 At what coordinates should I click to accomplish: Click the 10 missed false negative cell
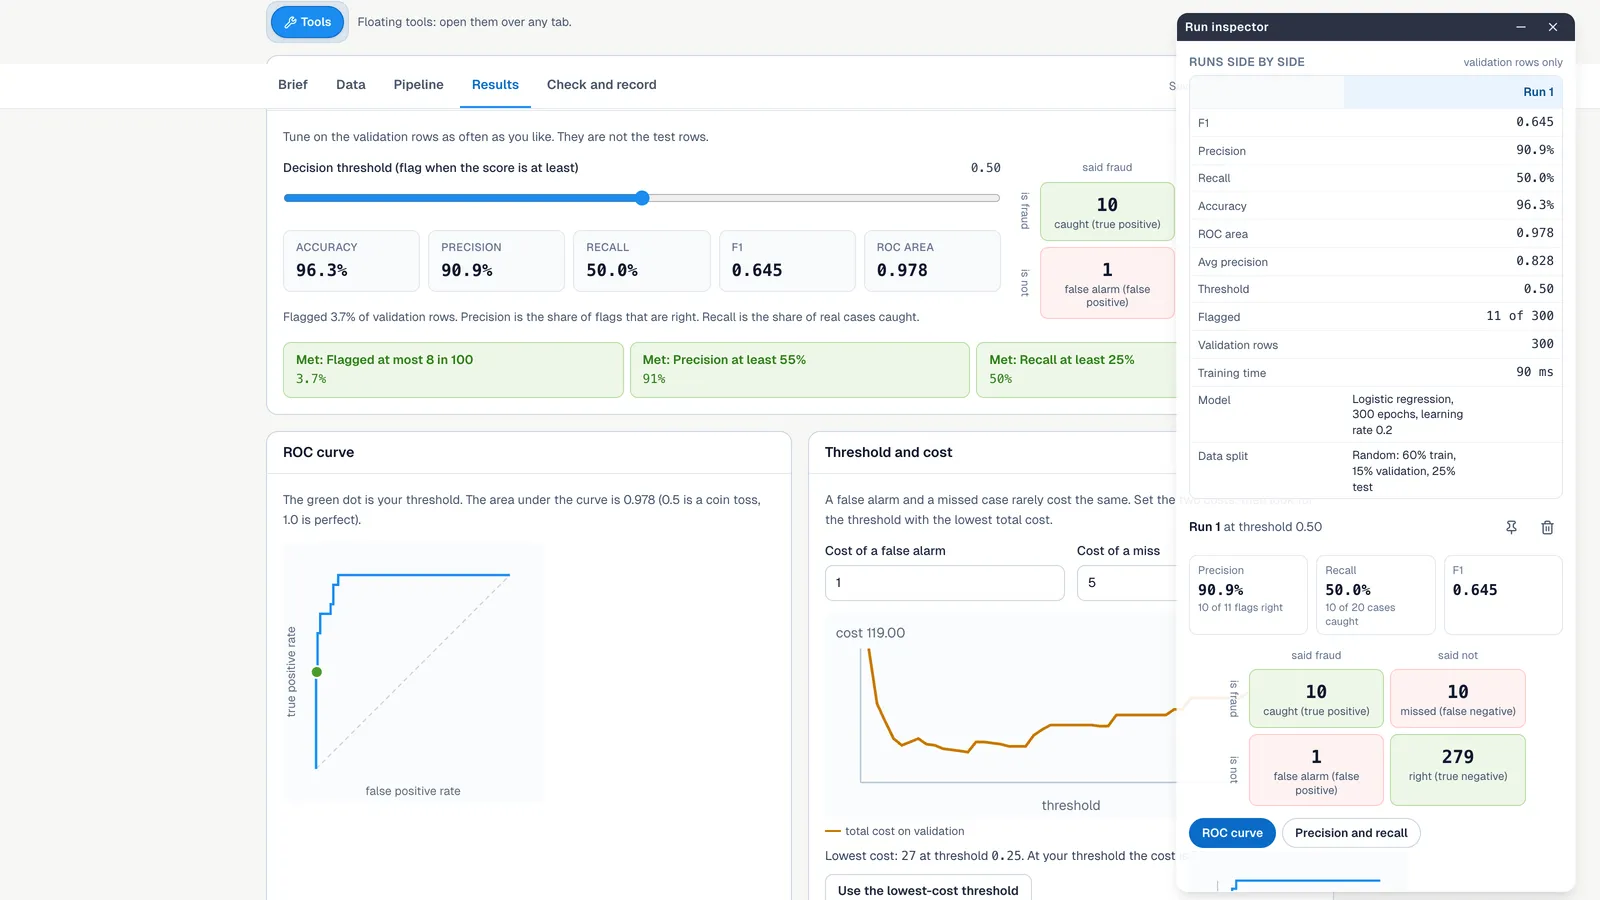click(x=1458, y=698)
